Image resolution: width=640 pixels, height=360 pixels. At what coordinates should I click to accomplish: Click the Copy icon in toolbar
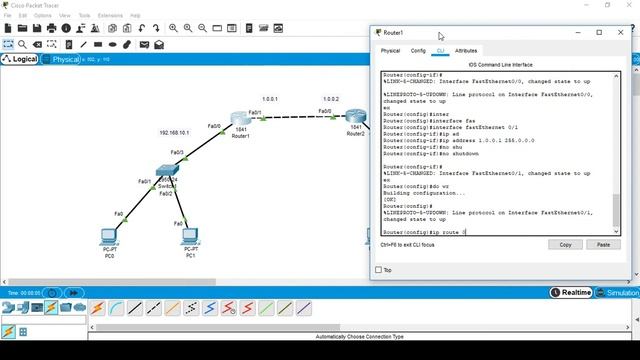click(112, 28)
